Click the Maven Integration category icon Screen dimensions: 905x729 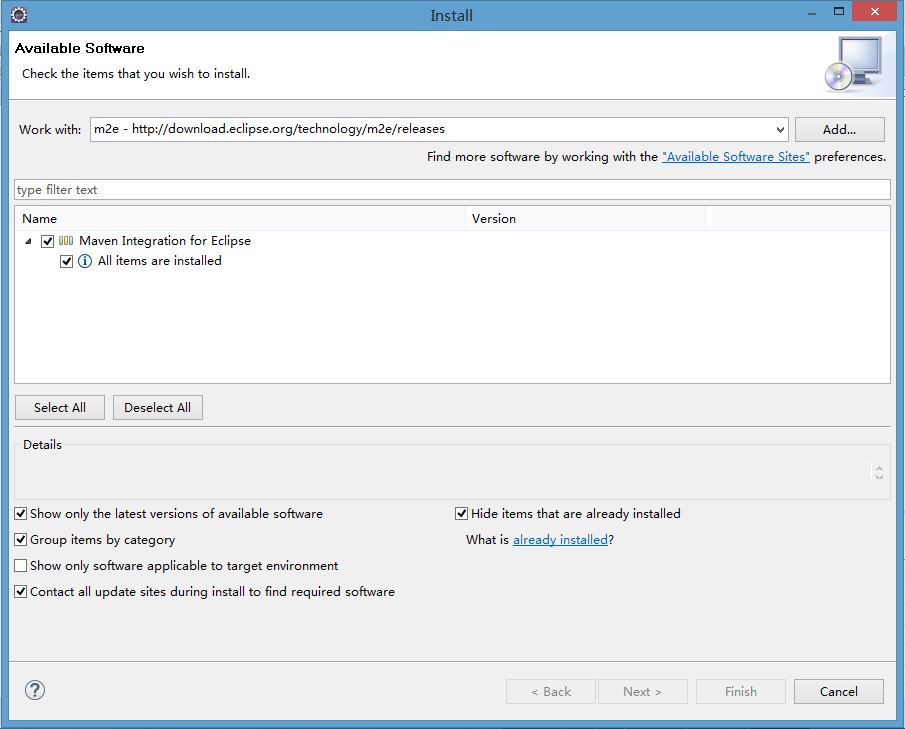[66, 241]
